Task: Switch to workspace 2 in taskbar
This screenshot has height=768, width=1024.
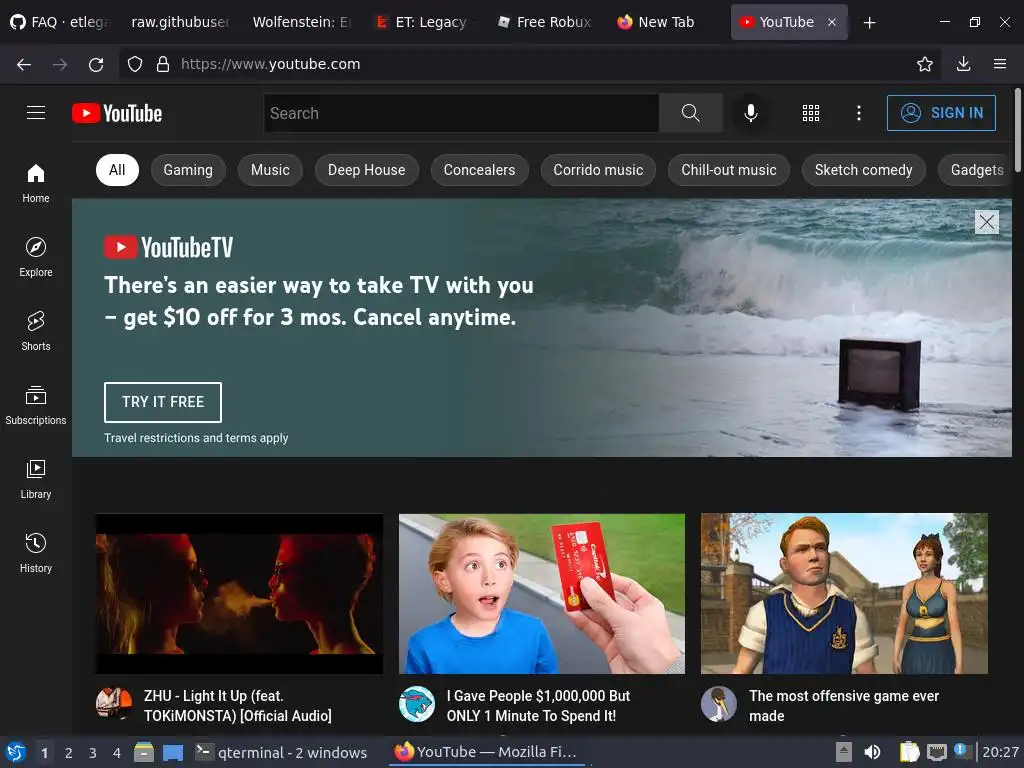Action: [69, 753]
